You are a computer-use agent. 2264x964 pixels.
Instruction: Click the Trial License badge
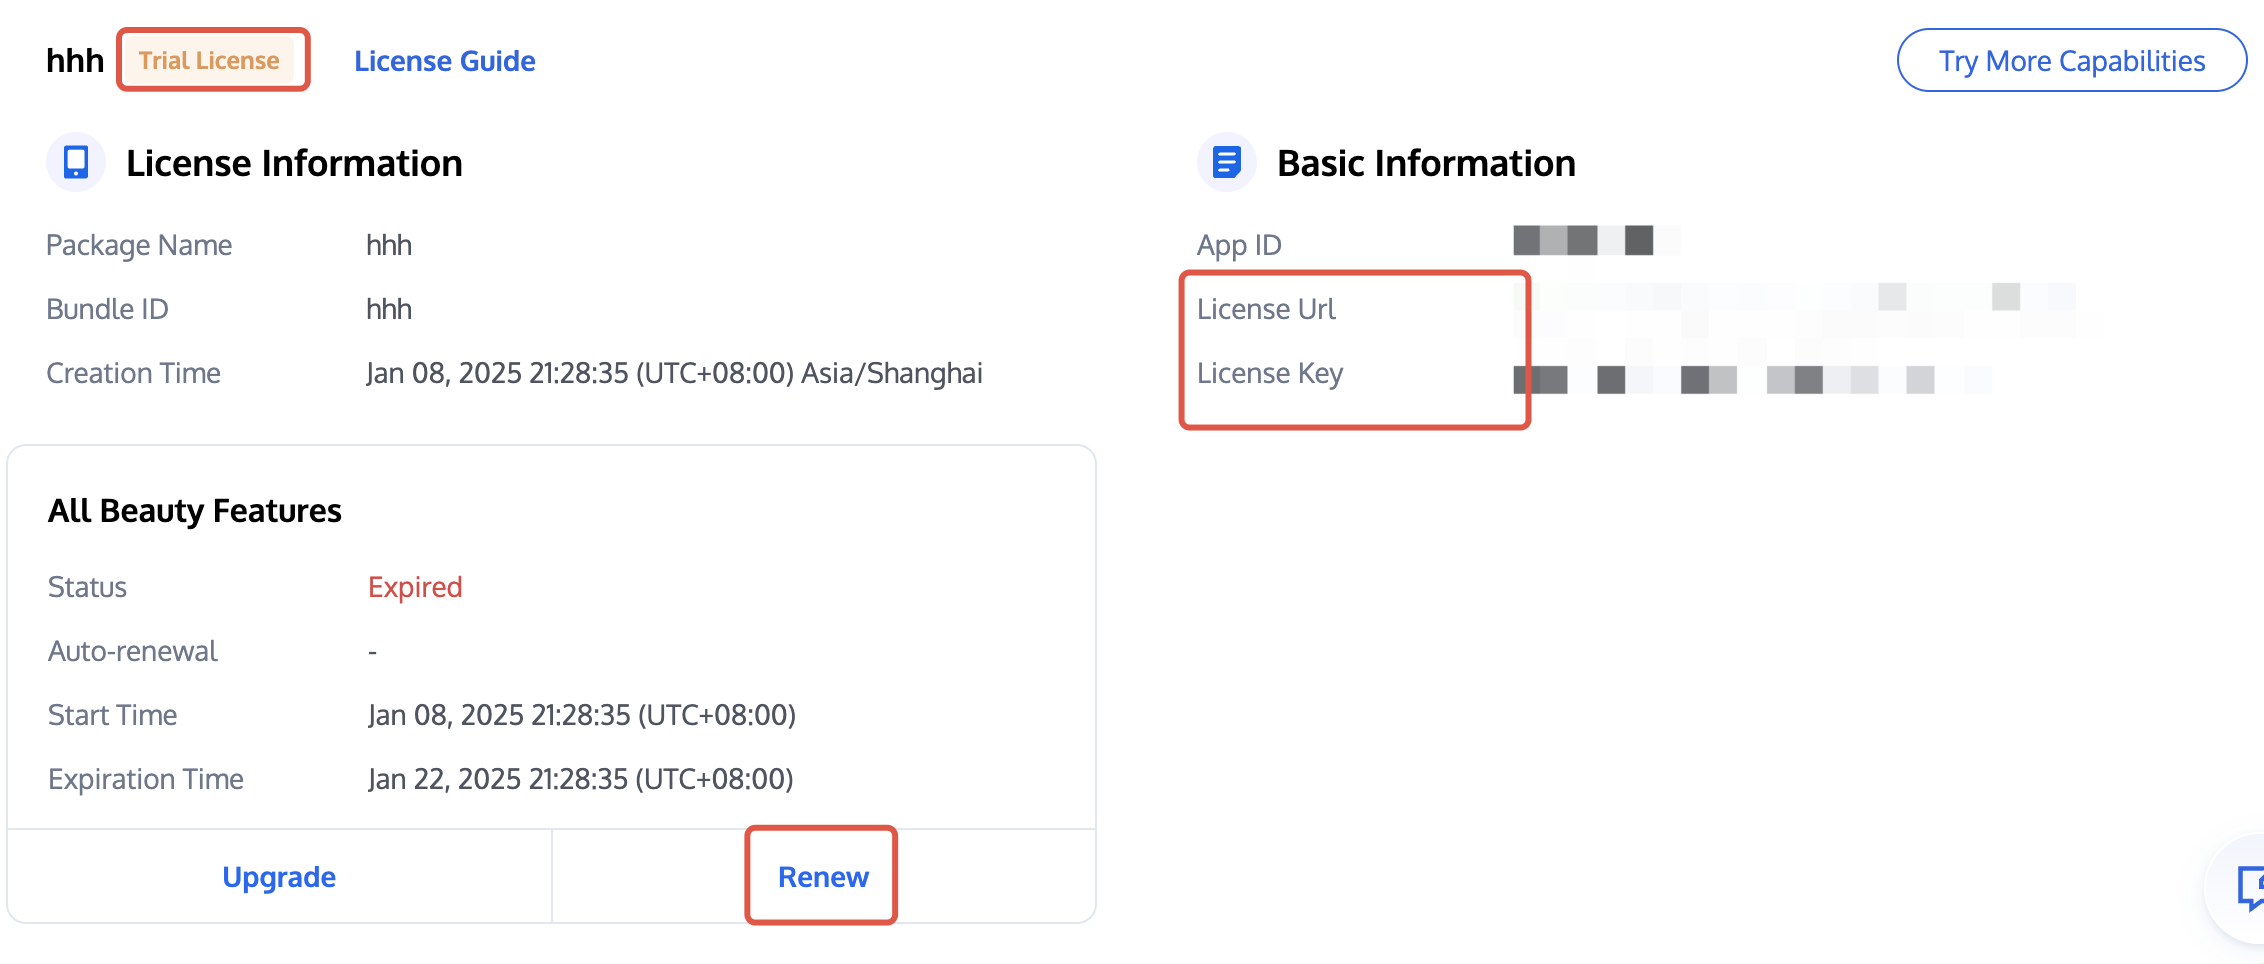[x=209, y=60]
